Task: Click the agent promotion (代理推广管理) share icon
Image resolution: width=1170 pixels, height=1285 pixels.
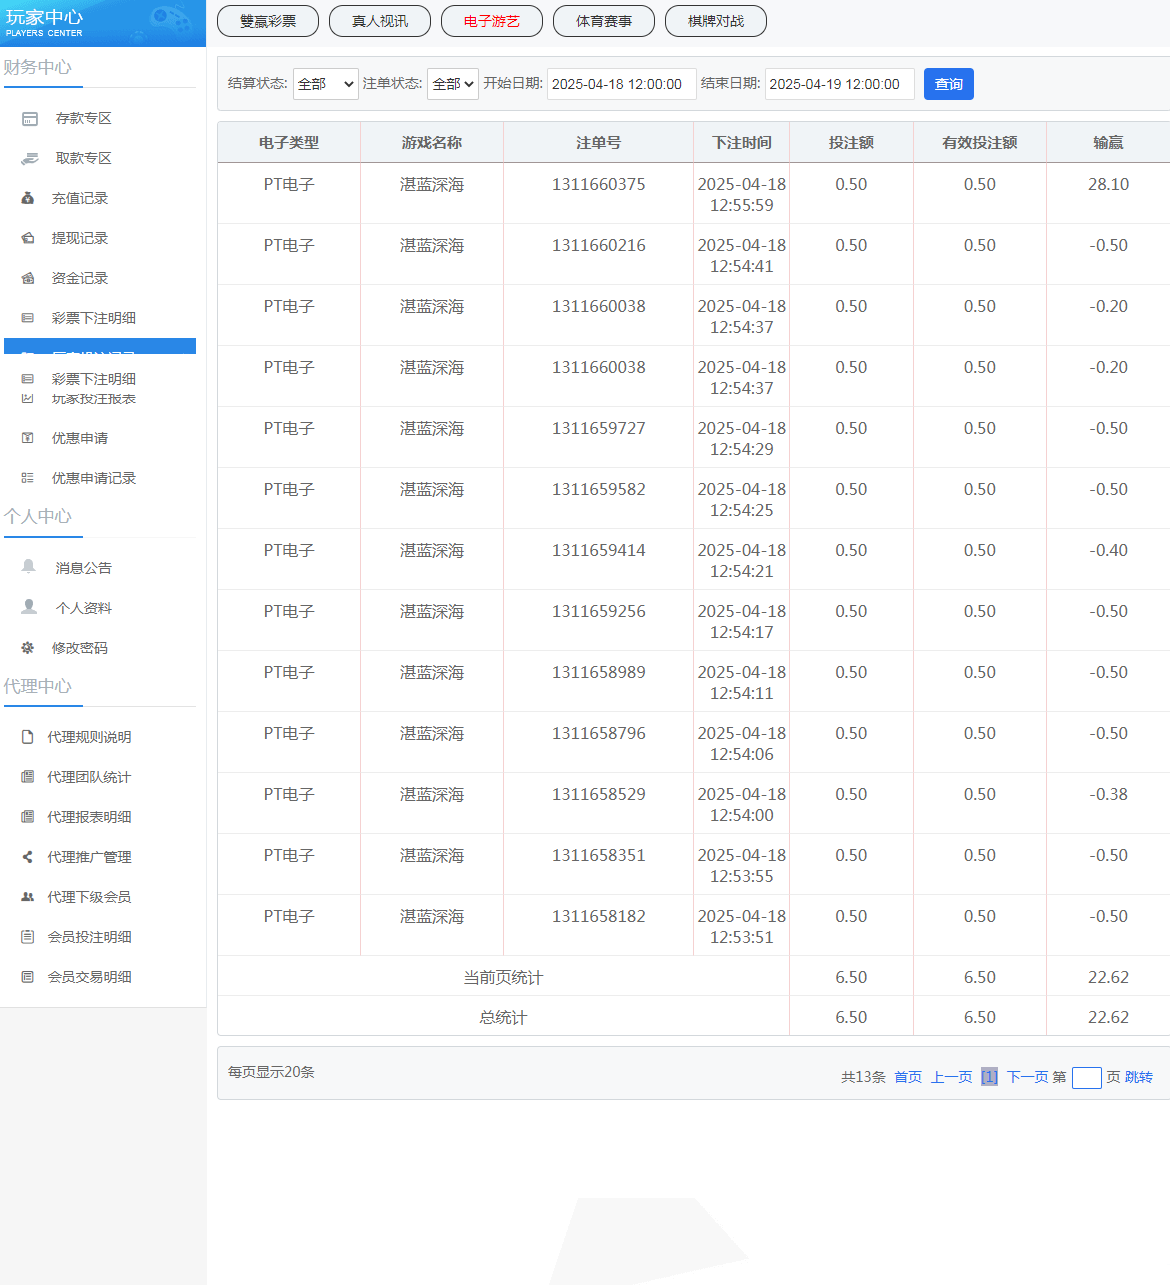Action: tap(28, 857)
